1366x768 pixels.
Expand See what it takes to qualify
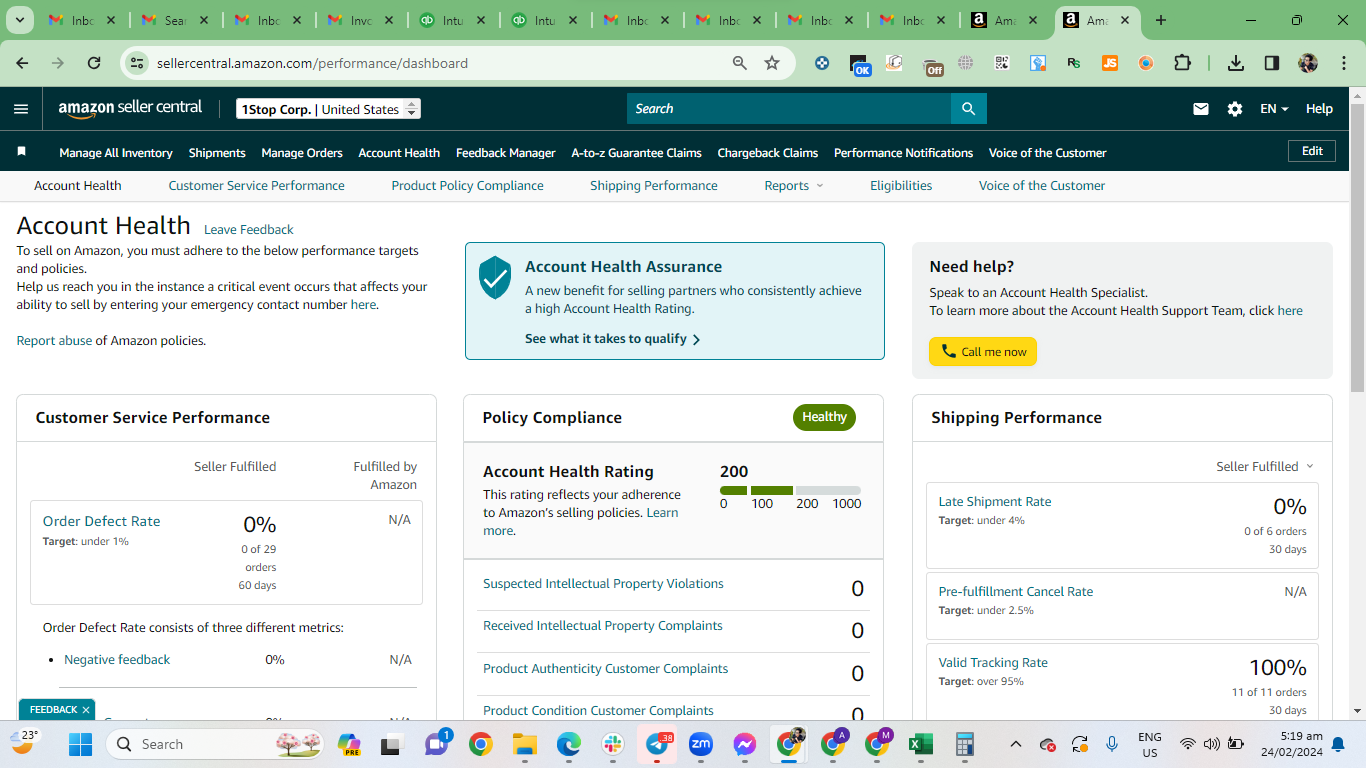click(612, 339)
